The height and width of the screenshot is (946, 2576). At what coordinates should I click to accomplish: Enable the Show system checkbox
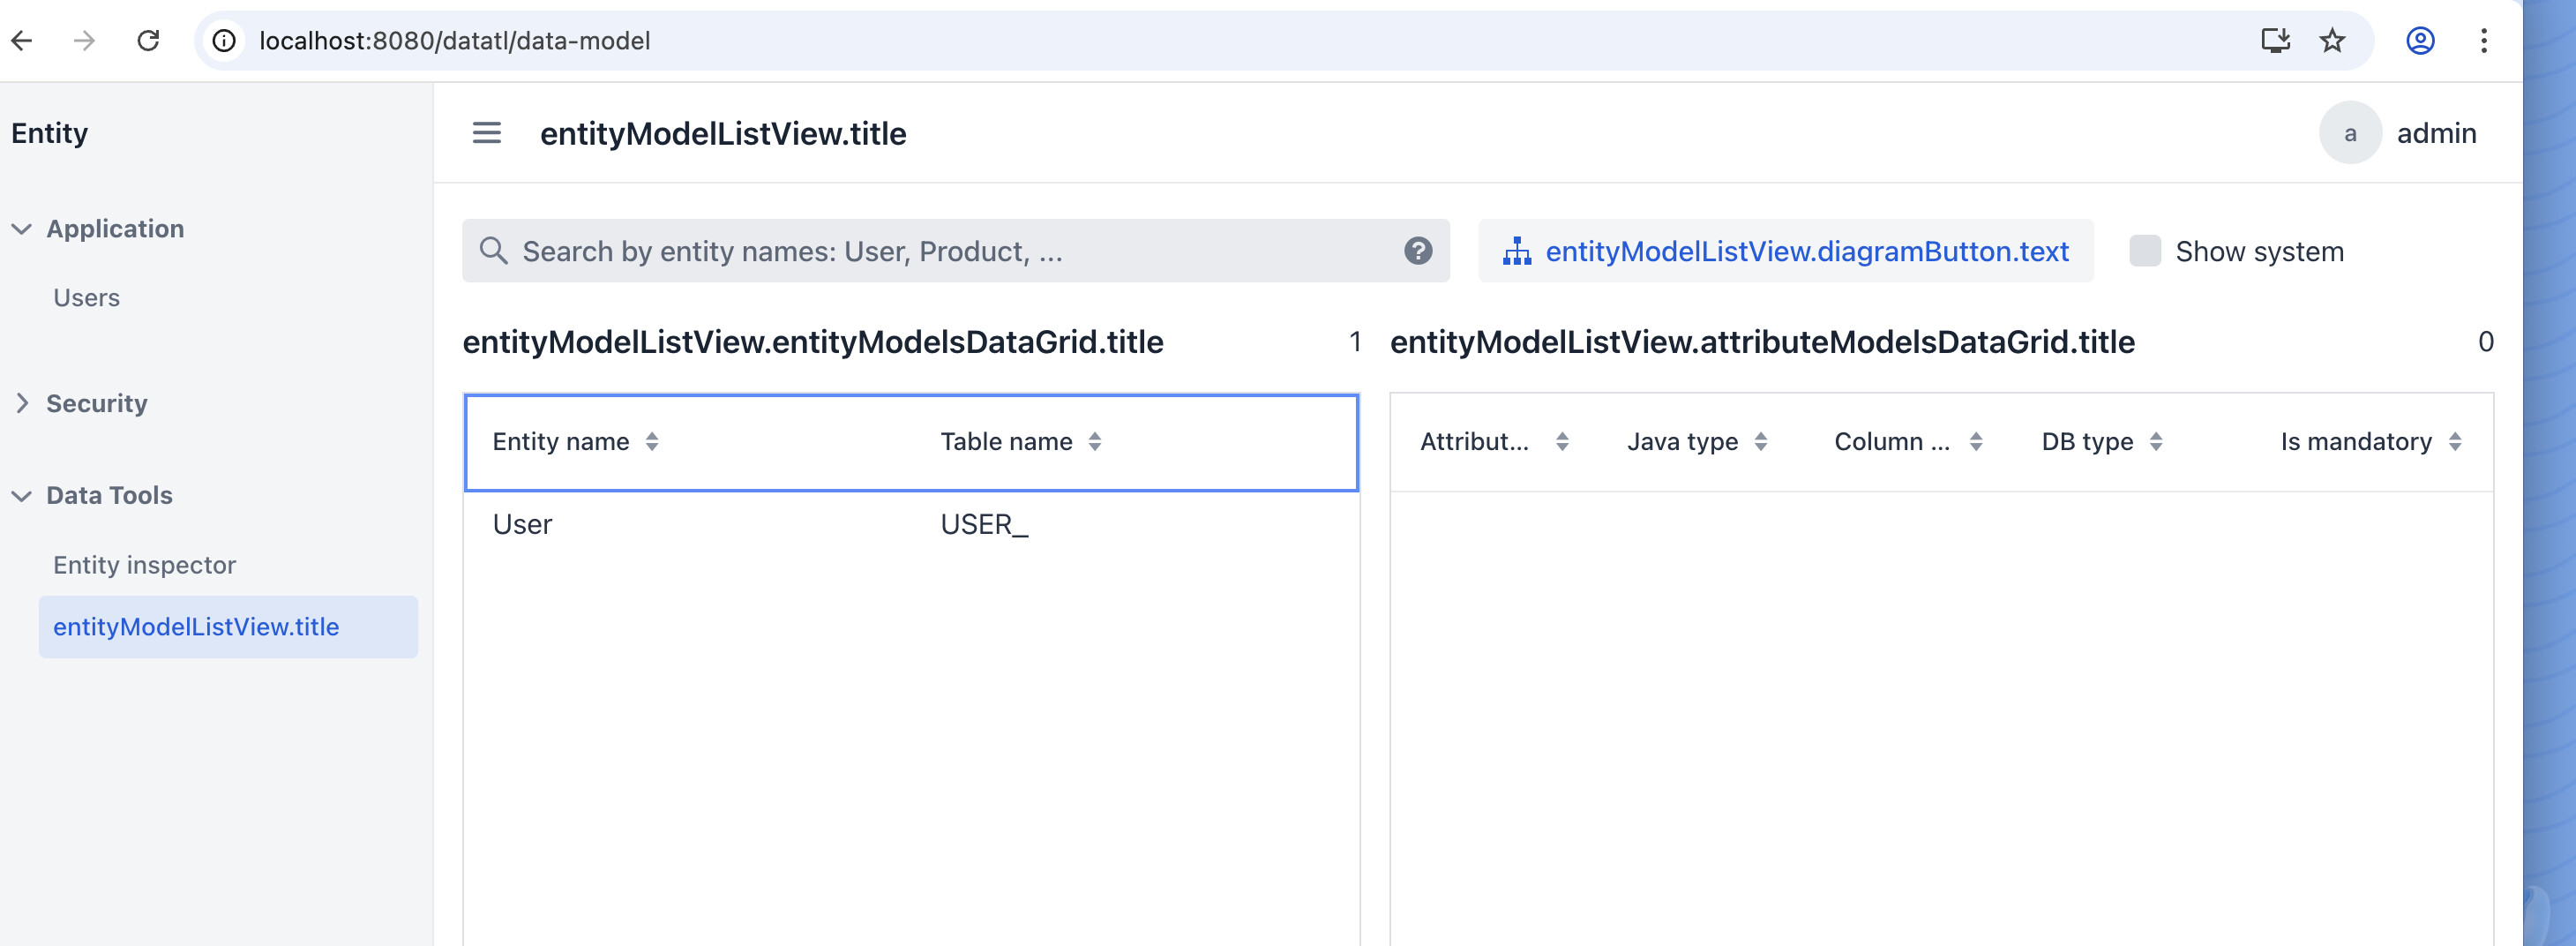click(x=2144, y=251)
